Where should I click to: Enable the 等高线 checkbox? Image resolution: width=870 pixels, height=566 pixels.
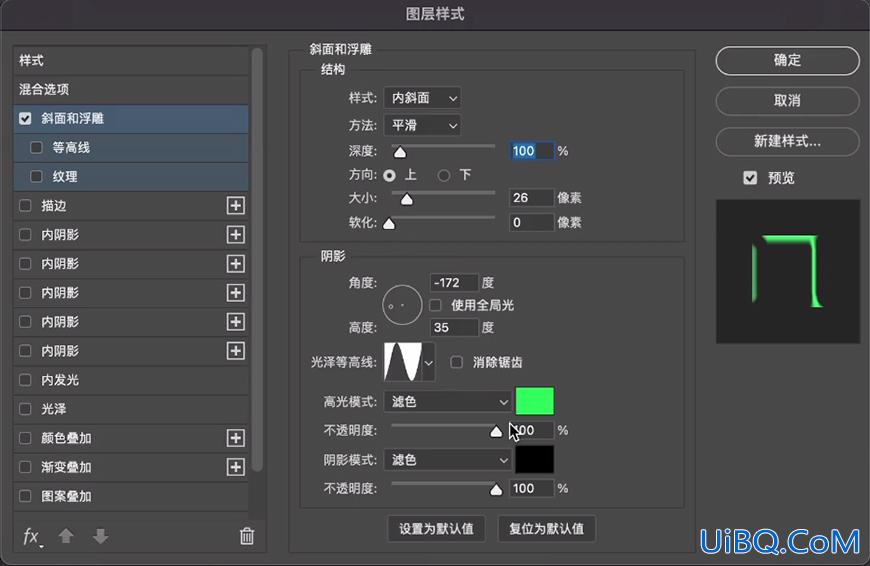pyautogui.click(x=36, y=148)
